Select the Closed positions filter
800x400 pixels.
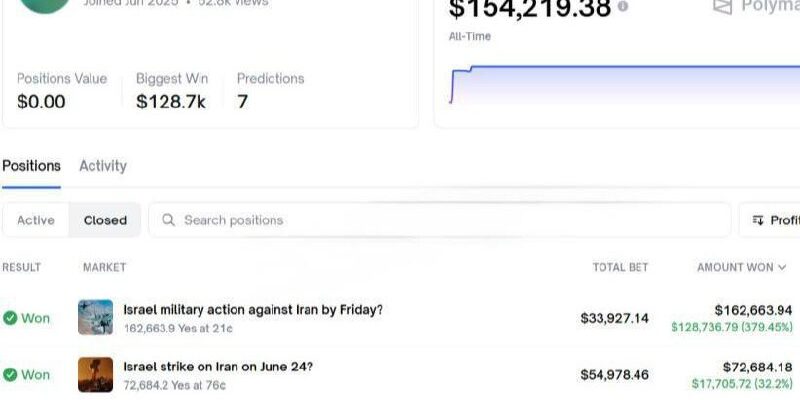pyautogui.click(x=105, y=220)
